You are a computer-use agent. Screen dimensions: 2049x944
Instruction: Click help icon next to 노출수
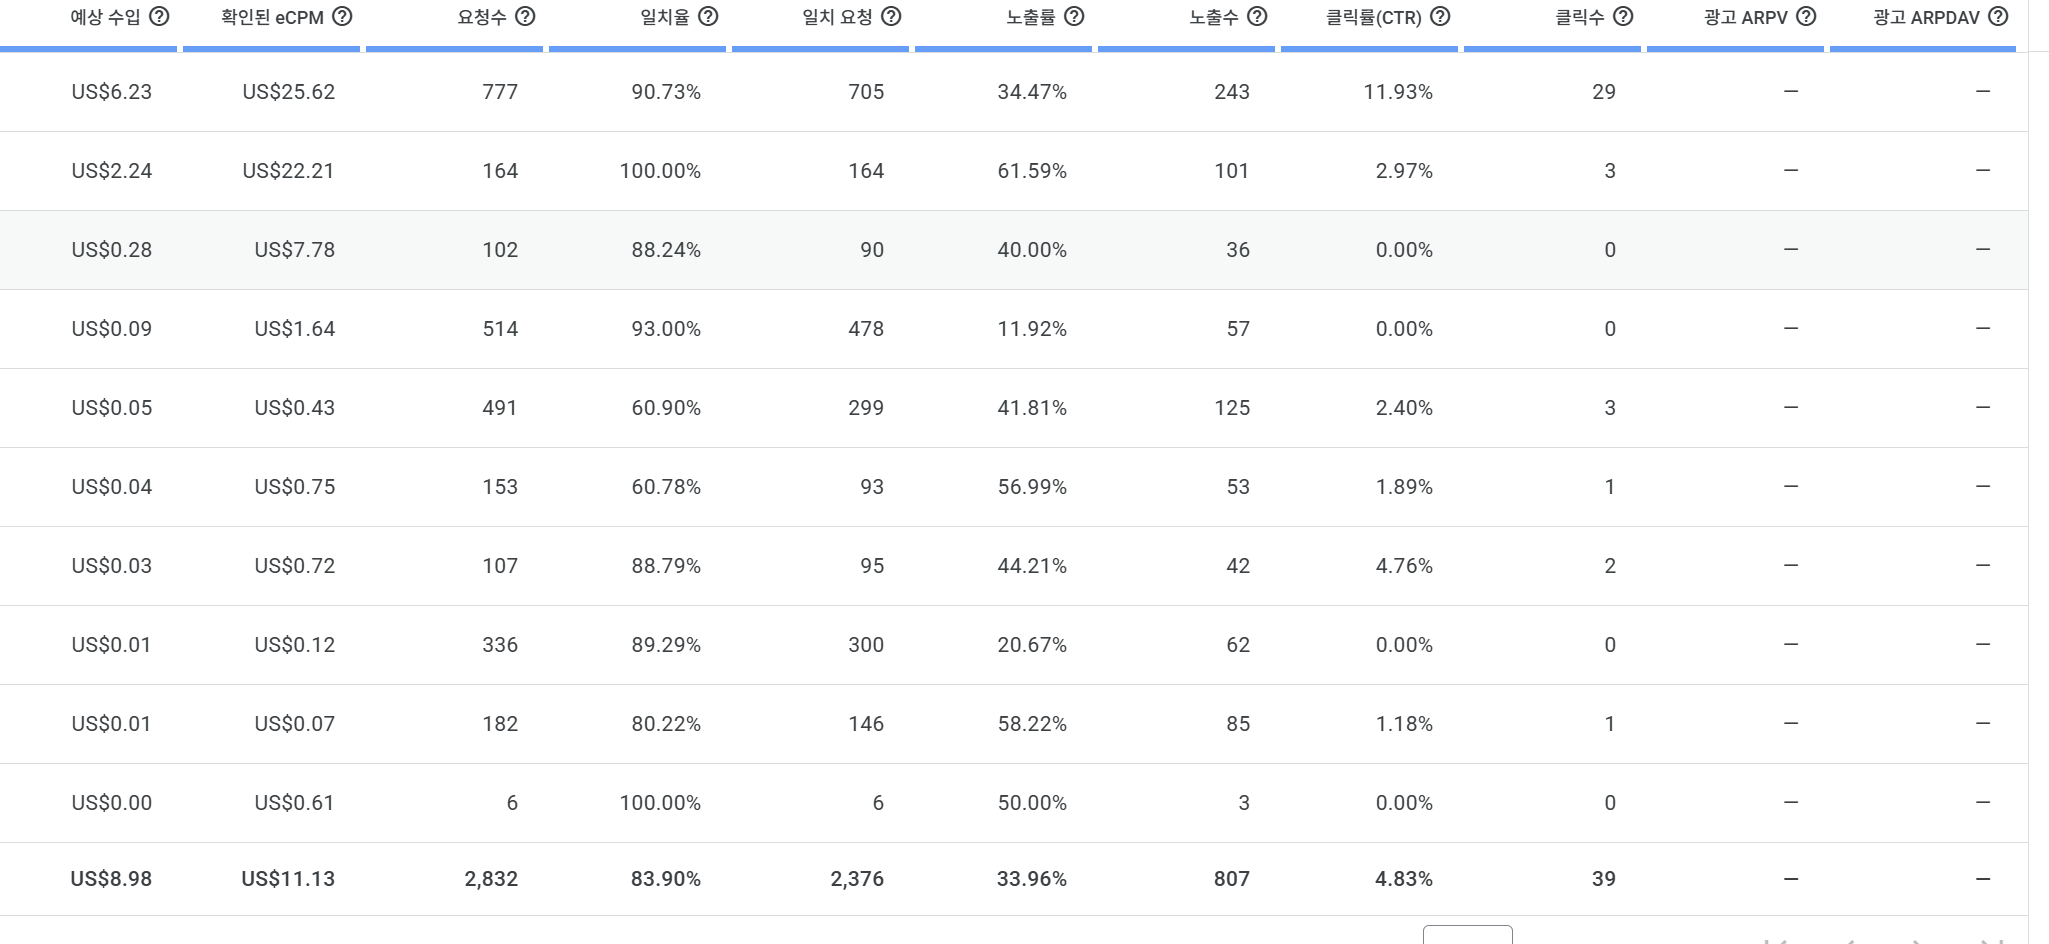1257,16
